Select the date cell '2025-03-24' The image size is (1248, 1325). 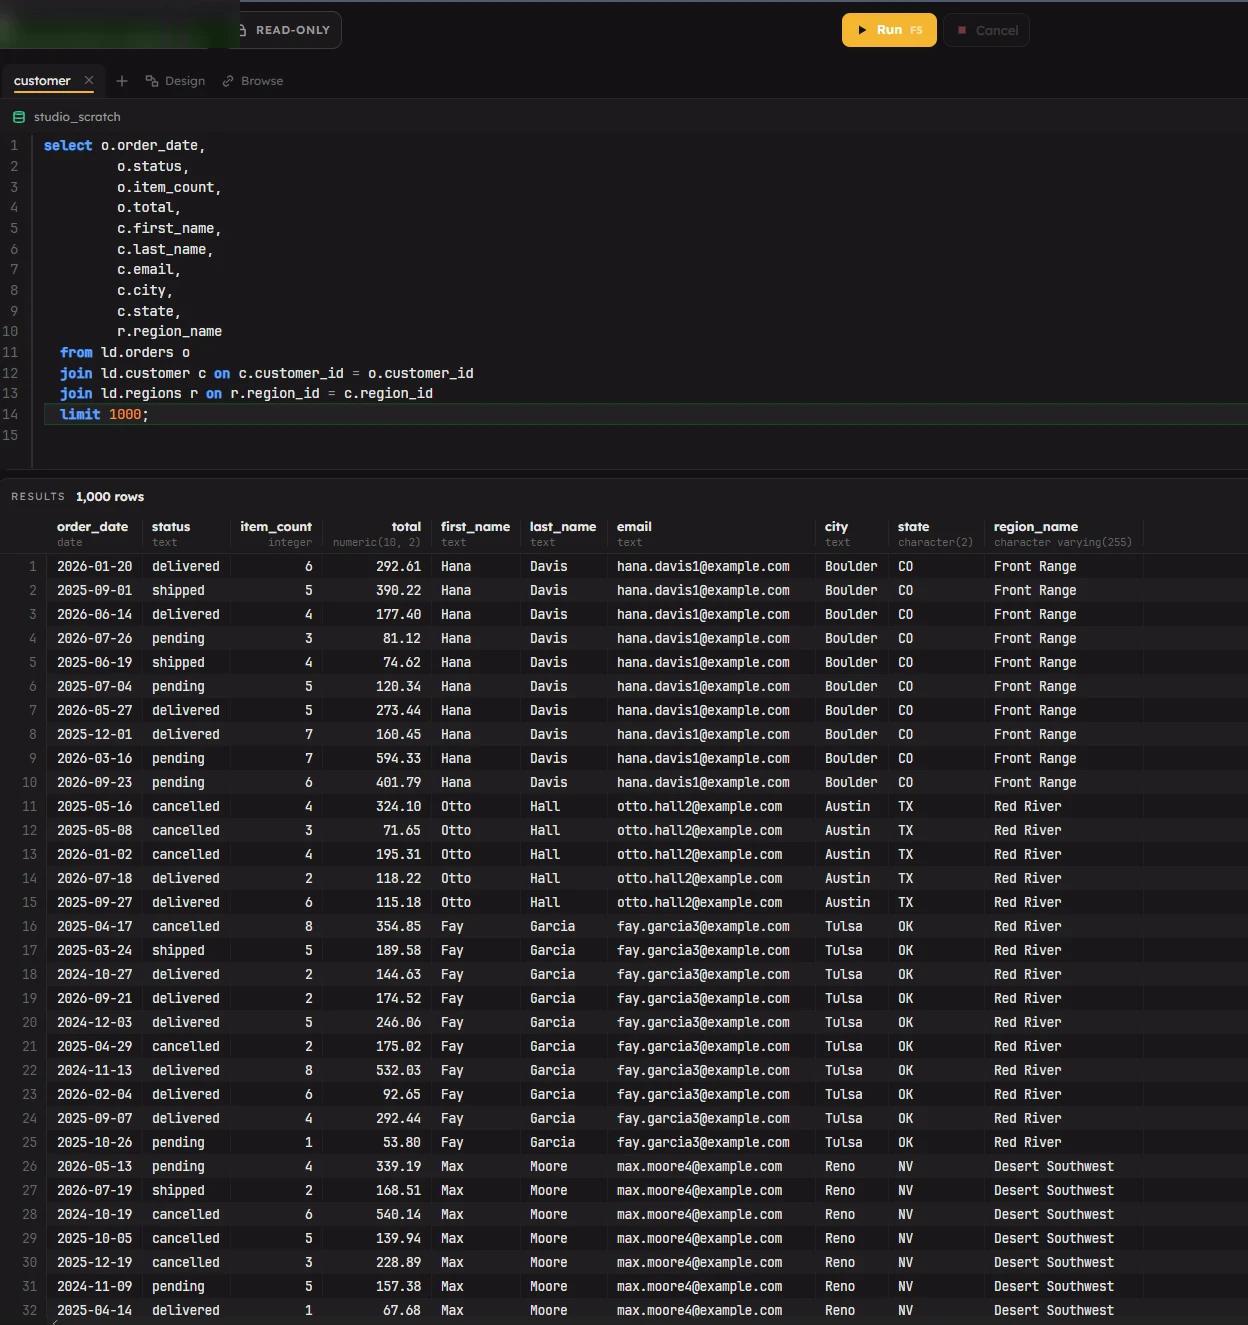coord(94,950)
